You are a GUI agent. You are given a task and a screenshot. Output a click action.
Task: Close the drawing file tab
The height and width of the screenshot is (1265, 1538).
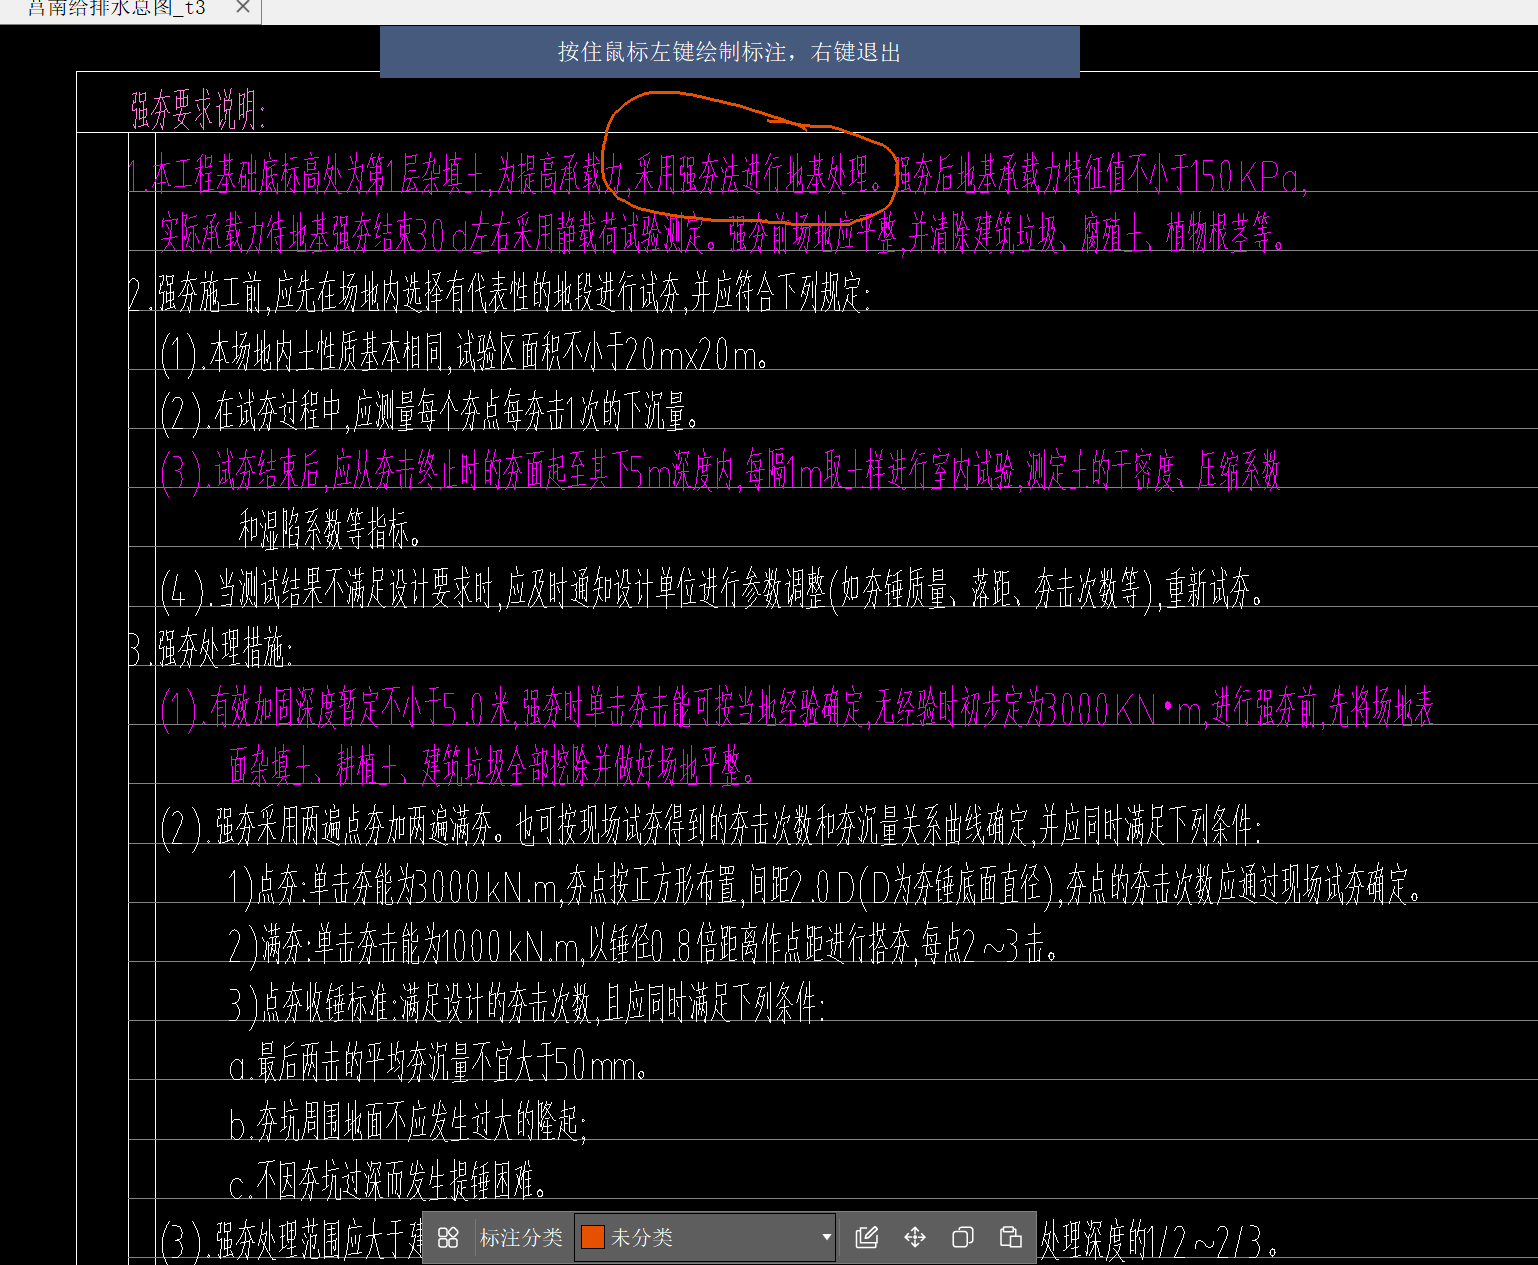[x=243, y=7]
